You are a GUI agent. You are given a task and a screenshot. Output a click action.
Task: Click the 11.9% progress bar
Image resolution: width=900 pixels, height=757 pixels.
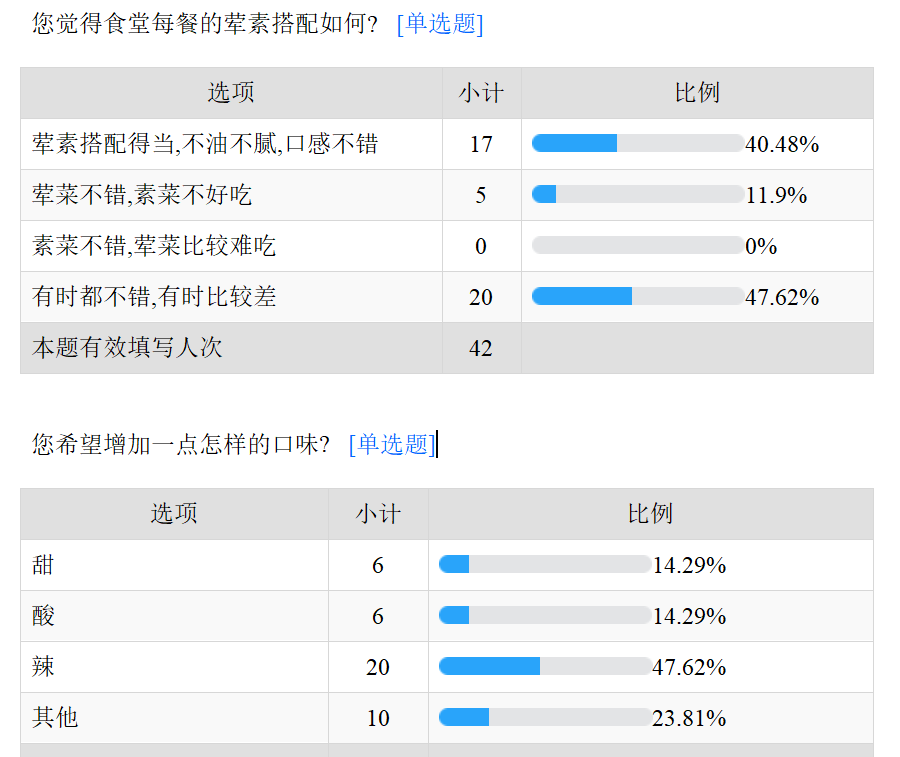pos(637,195)
